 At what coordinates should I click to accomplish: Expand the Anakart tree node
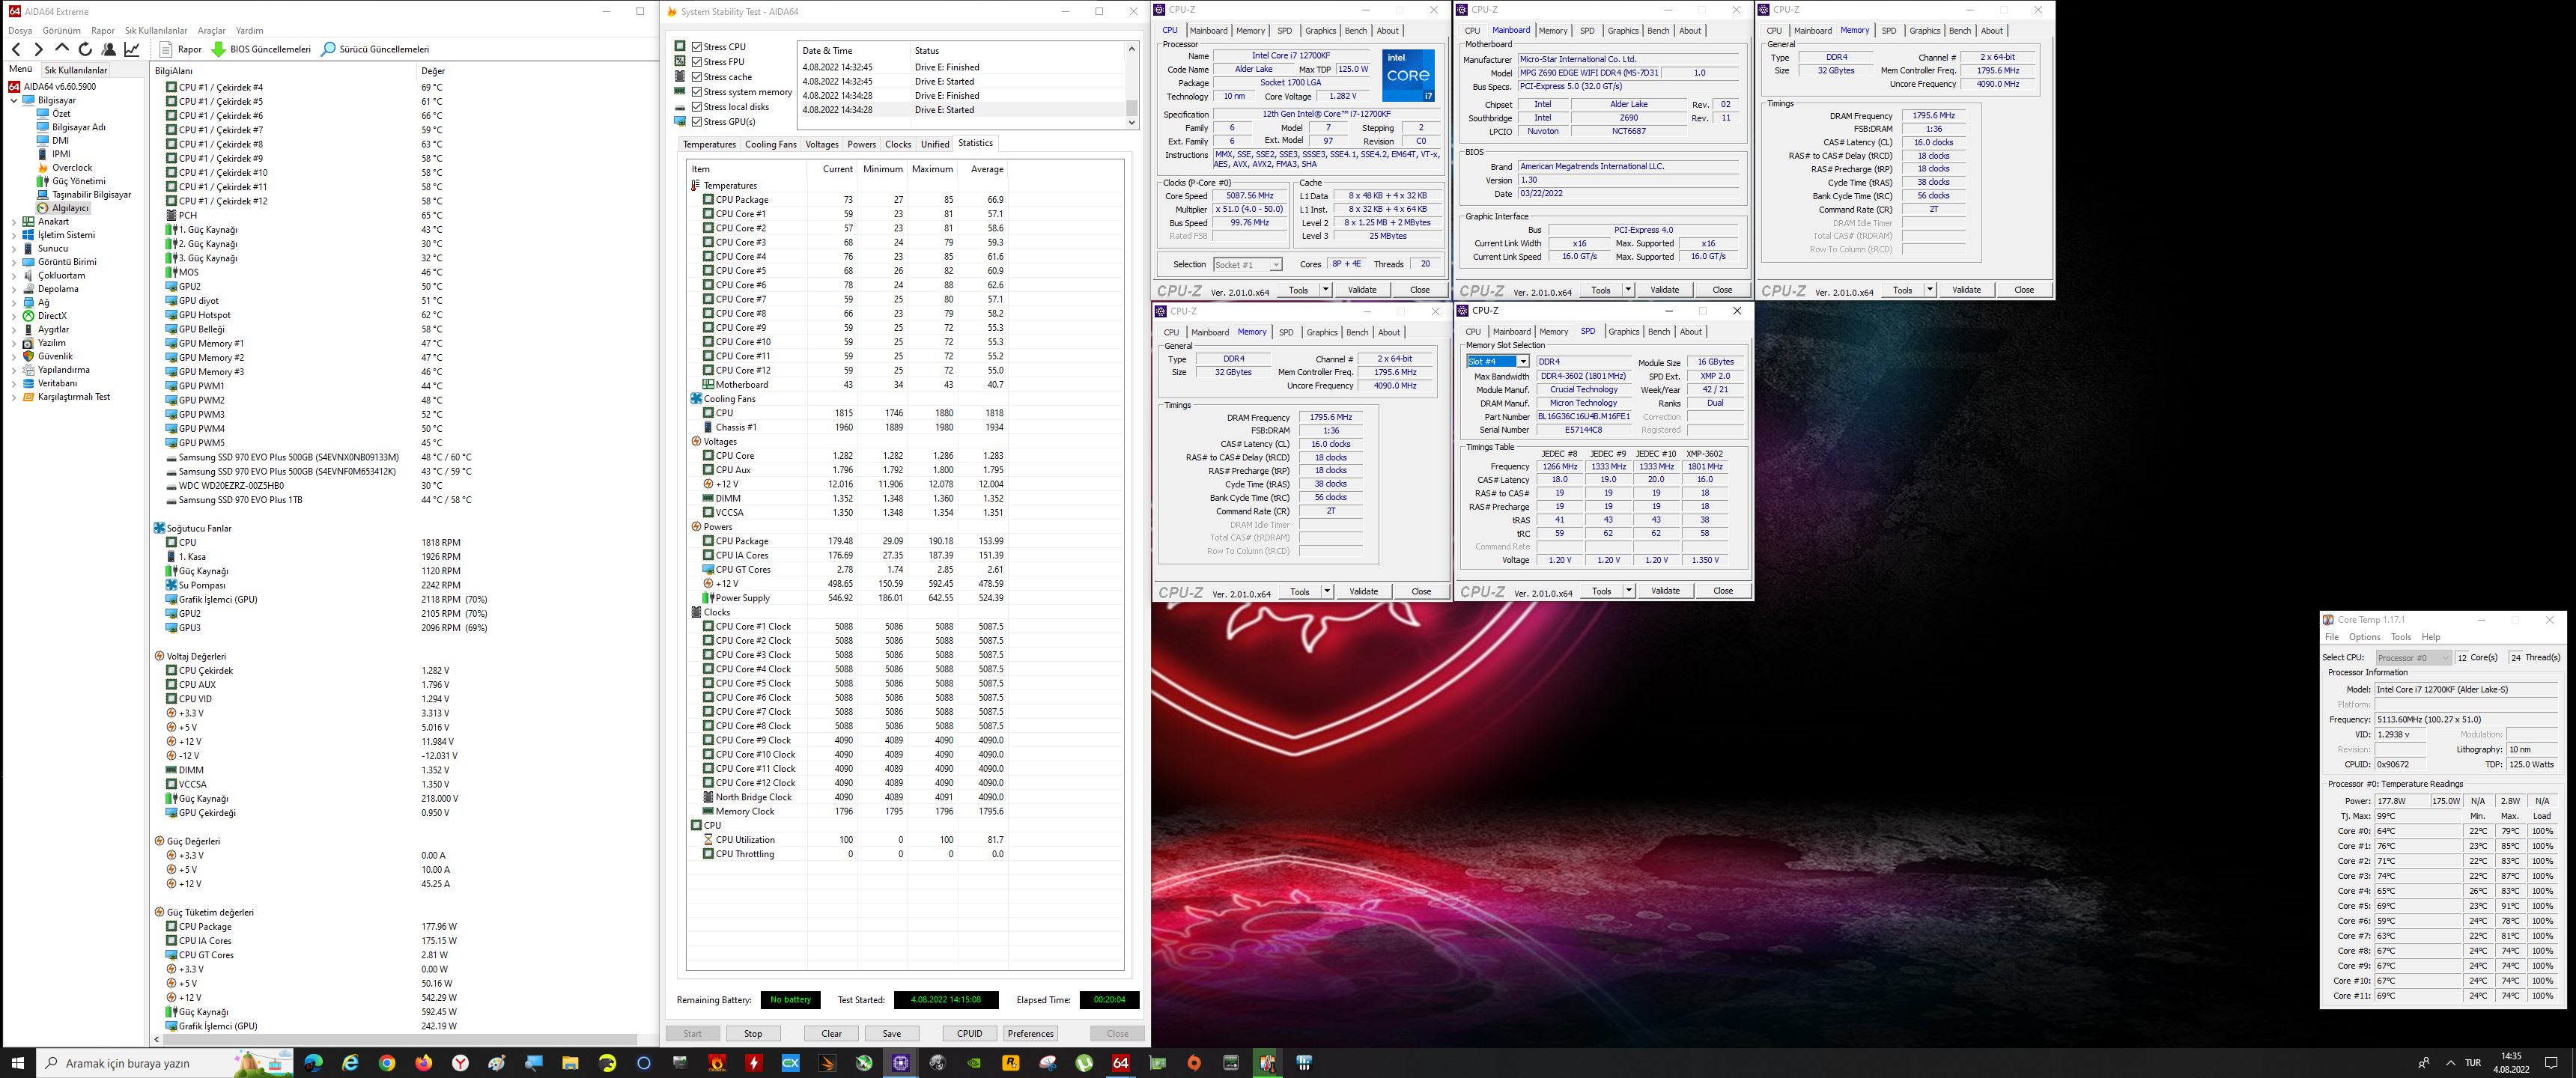(x=14, y=222)
